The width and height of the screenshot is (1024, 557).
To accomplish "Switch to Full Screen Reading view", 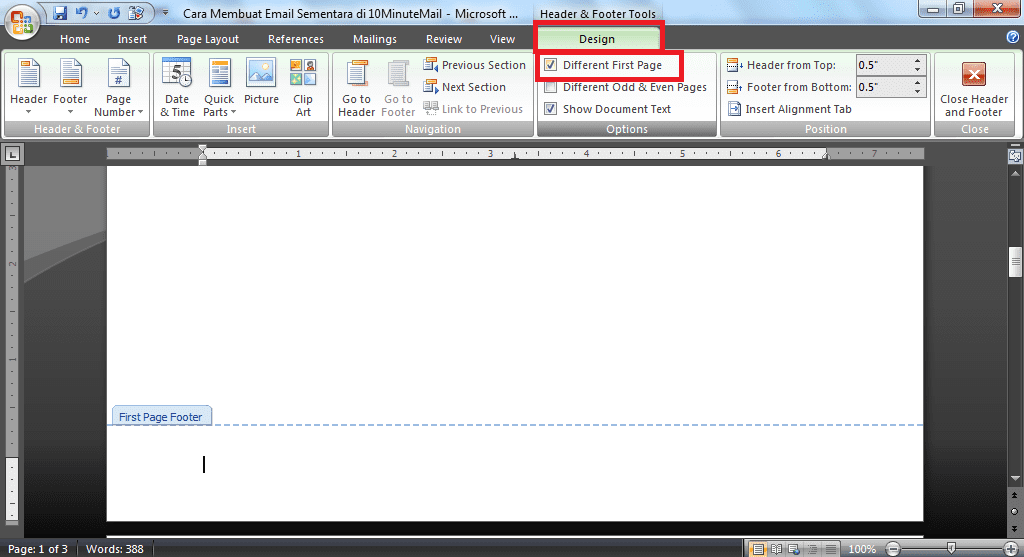I will (776, 549).
